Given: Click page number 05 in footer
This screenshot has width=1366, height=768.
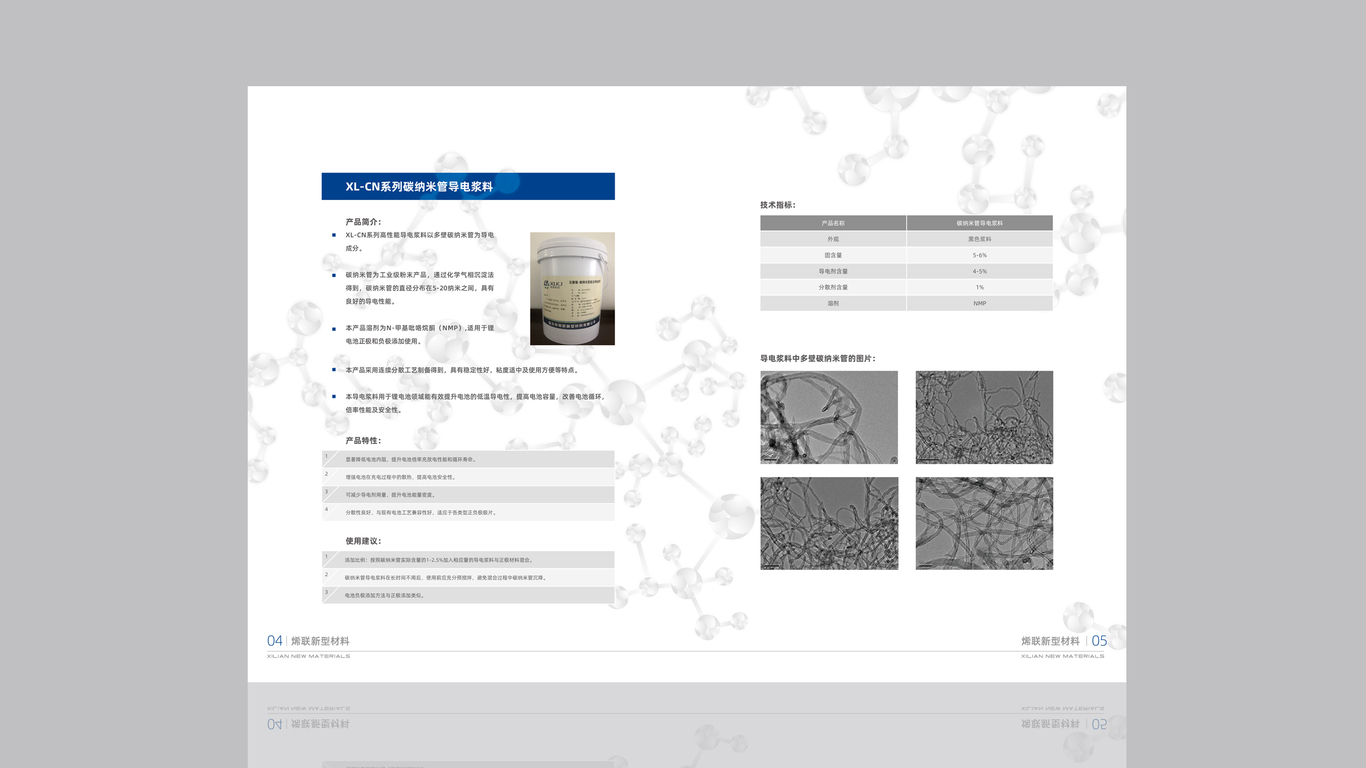Looking at the screenshot, I should point(1100,641).
